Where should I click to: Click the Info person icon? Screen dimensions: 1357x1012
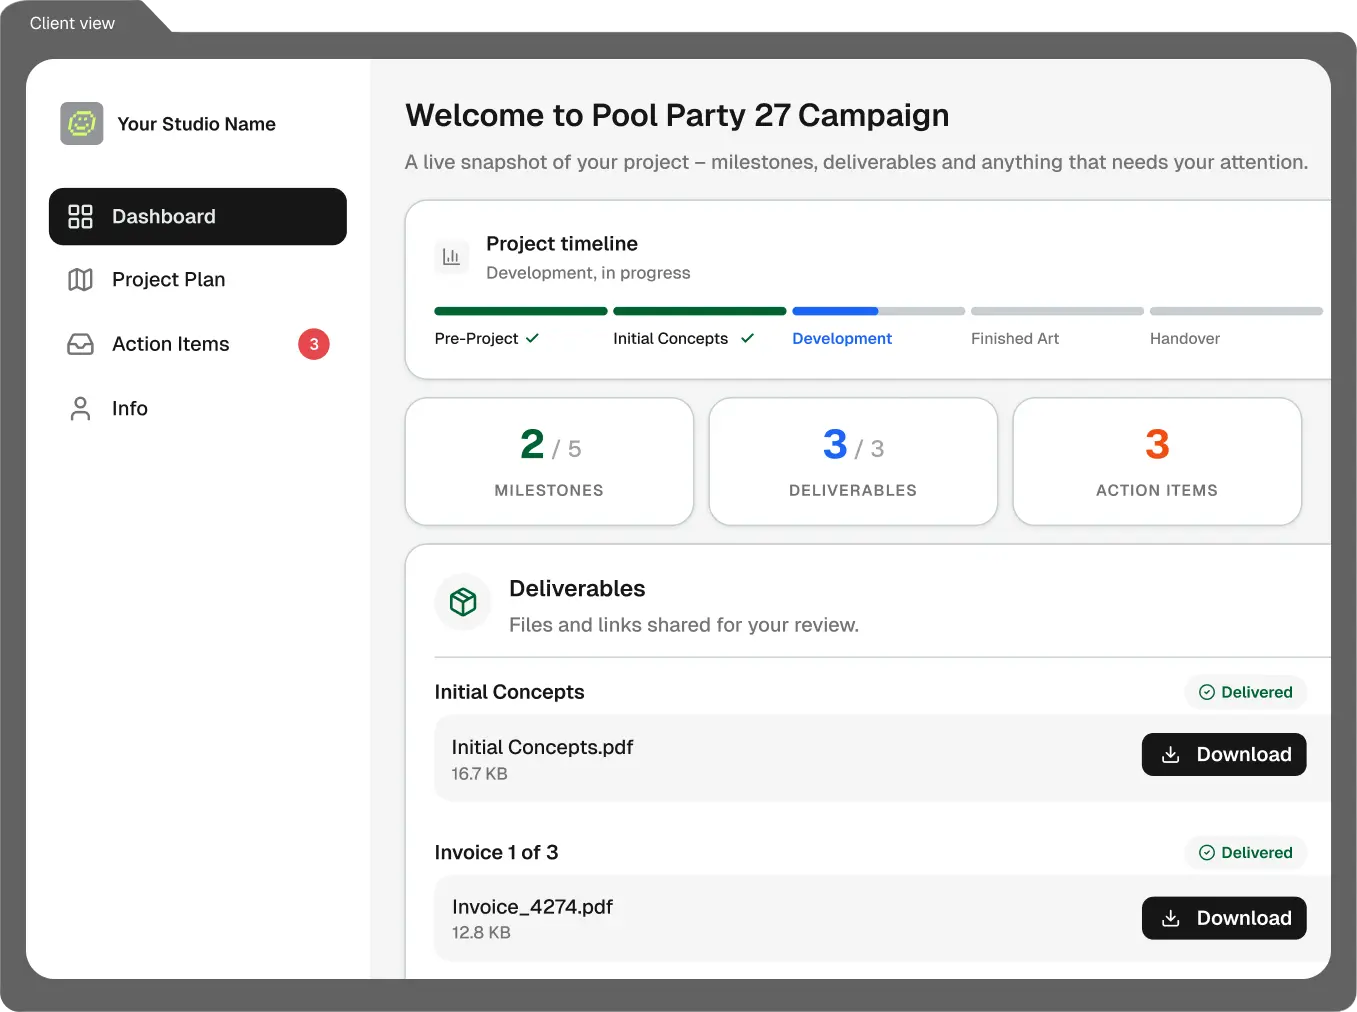point(80,408)
